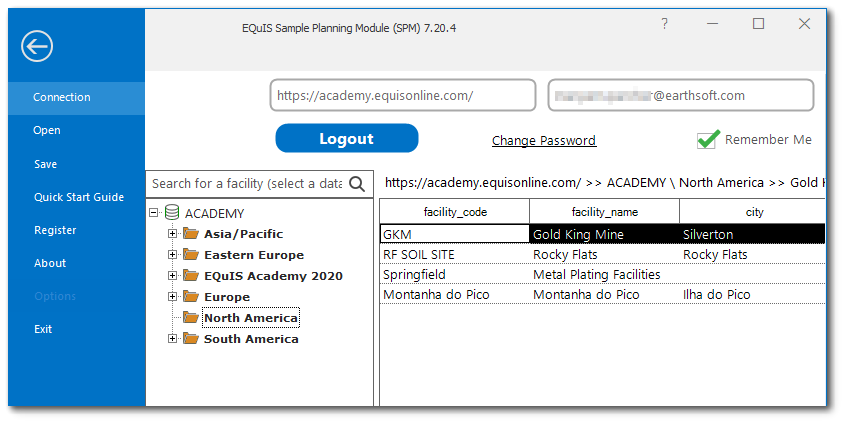The width and height of the screenshot is (843, 422).
Task: Toggle the Remember Me checkbox
Action: point(708,140)
